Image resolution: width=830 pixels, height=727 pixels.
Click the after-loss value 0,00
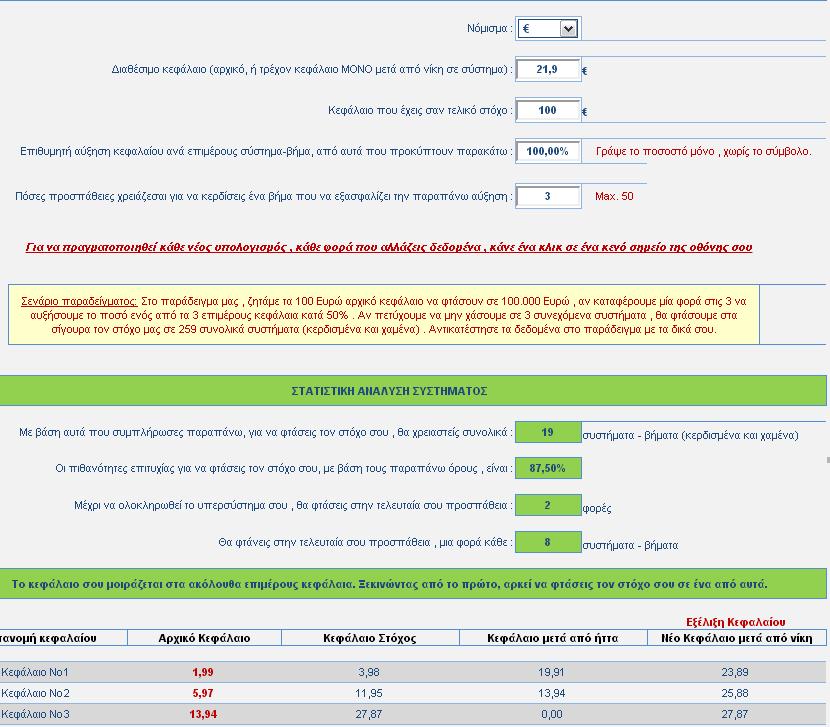pyautogui.click(x=552, y=714)
